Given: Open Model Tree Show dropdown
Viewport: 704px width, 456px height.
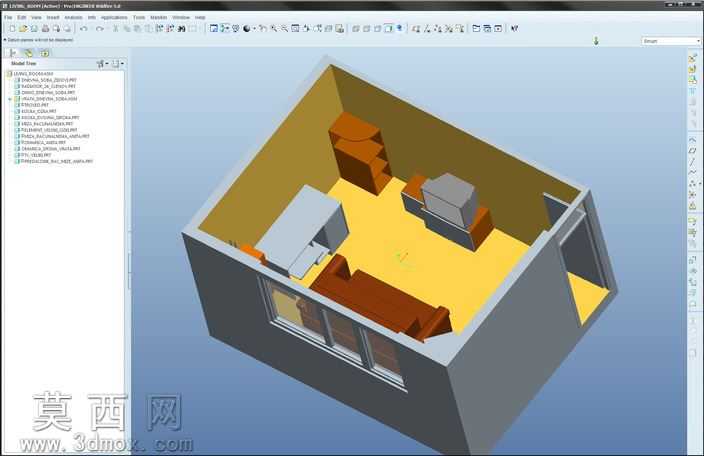Looking at the screenshot, I should 102,64.
